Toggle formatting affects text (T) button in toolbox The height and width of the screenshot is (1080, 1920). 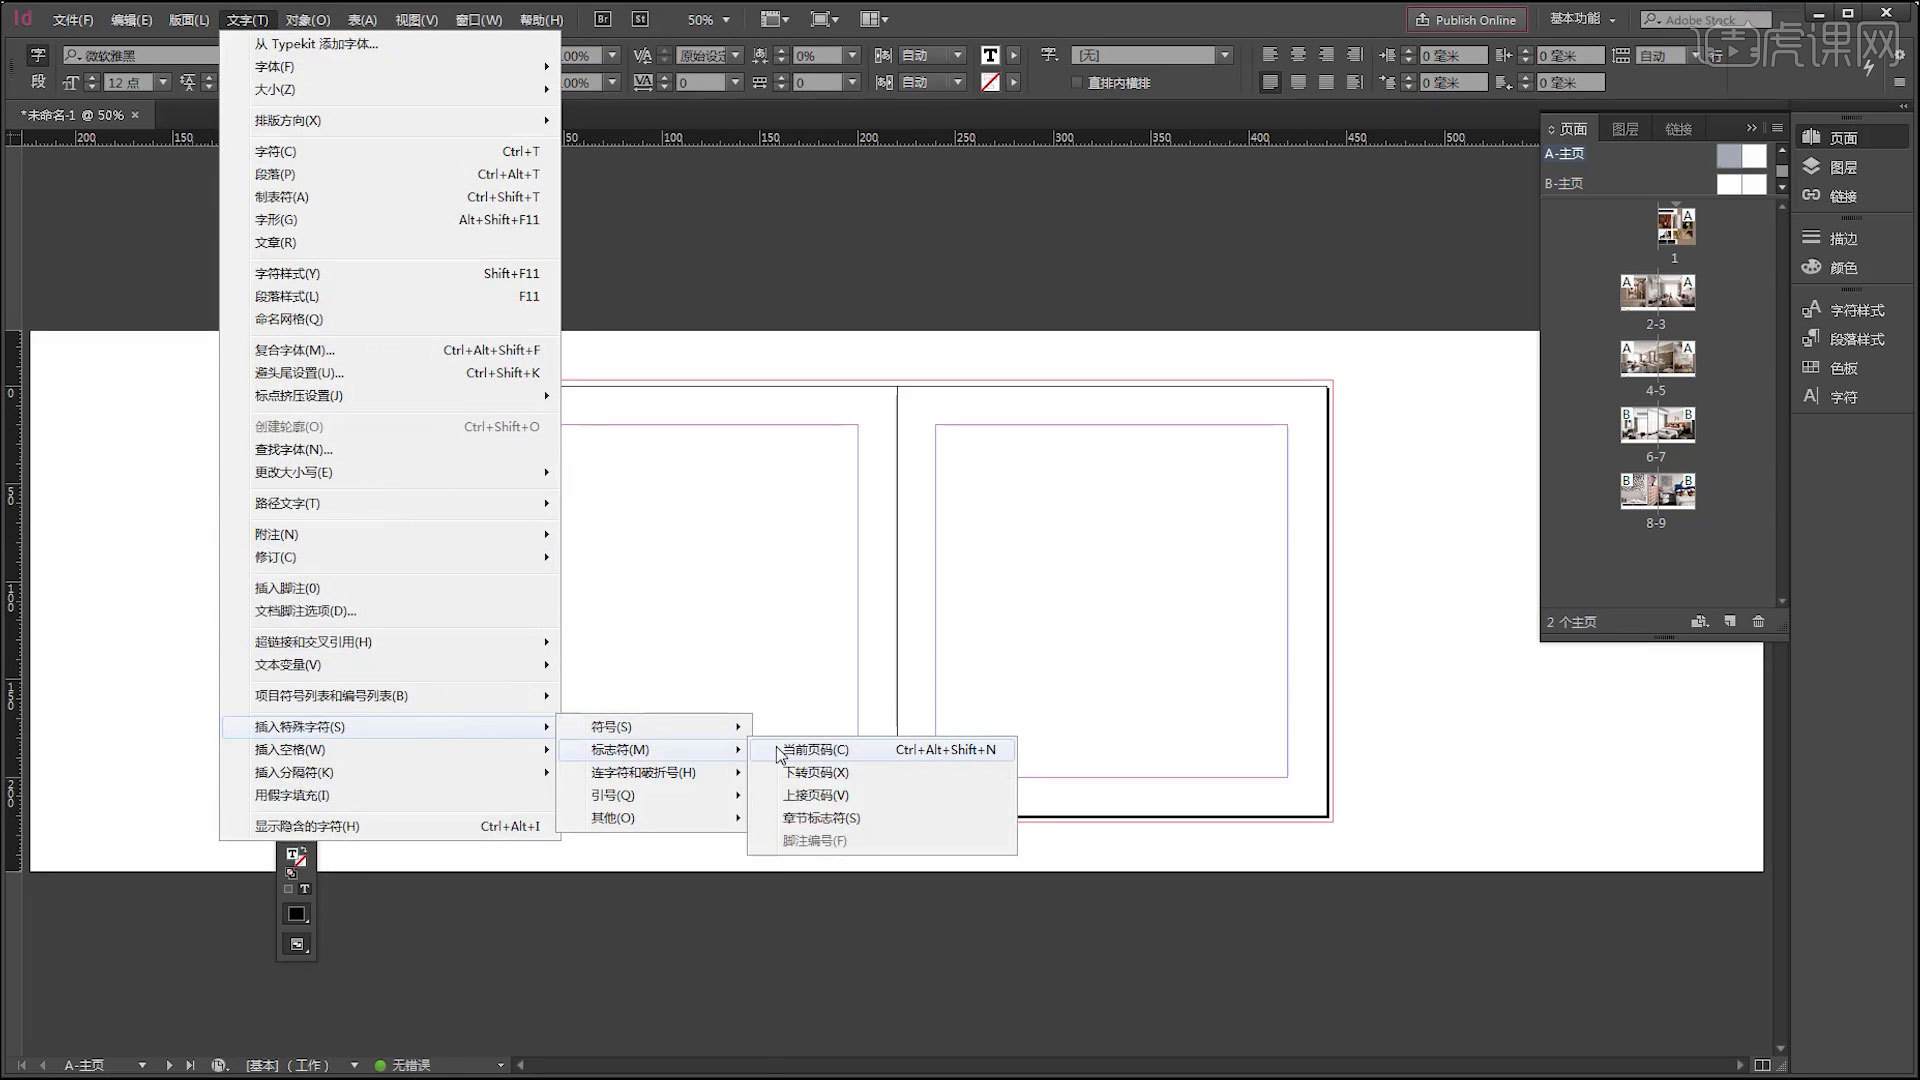(x=305, y=889)
